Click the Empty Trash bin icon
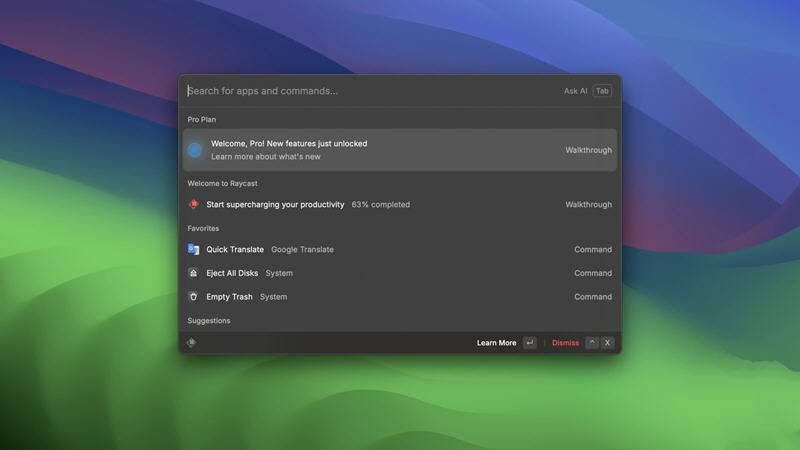The width and height of the screenshot is (800, 450). [x=193, y=296]
